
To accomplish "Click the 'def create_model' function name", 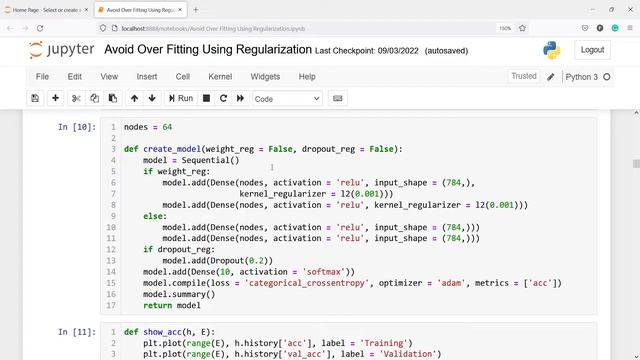I will pos(172,149).
